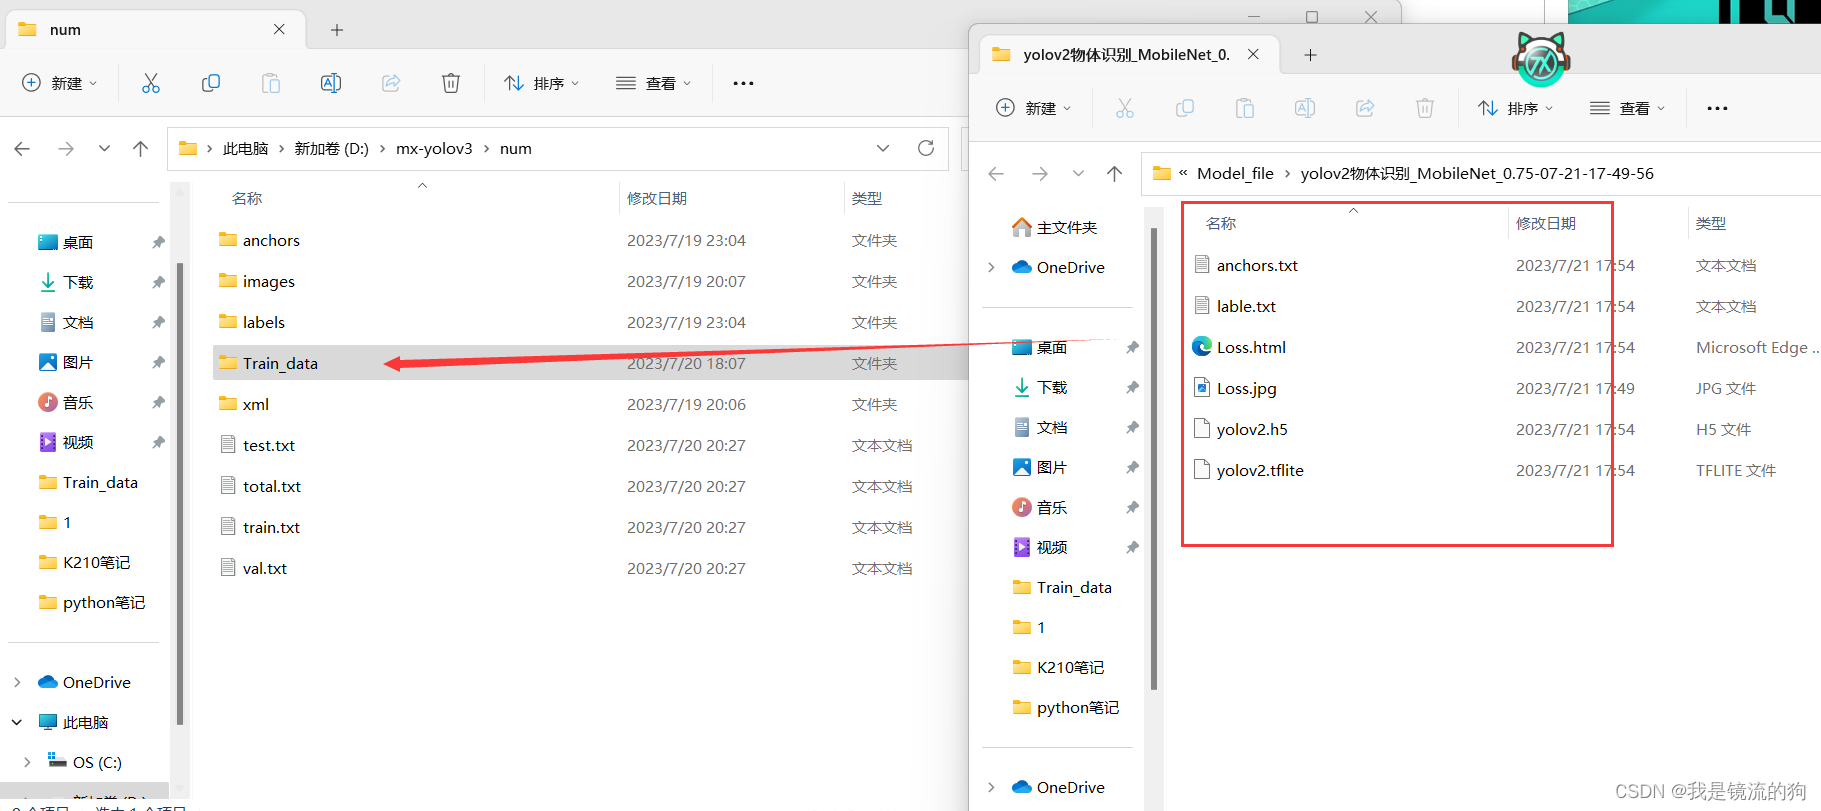Go up one level in yolov2 window

1114,173
